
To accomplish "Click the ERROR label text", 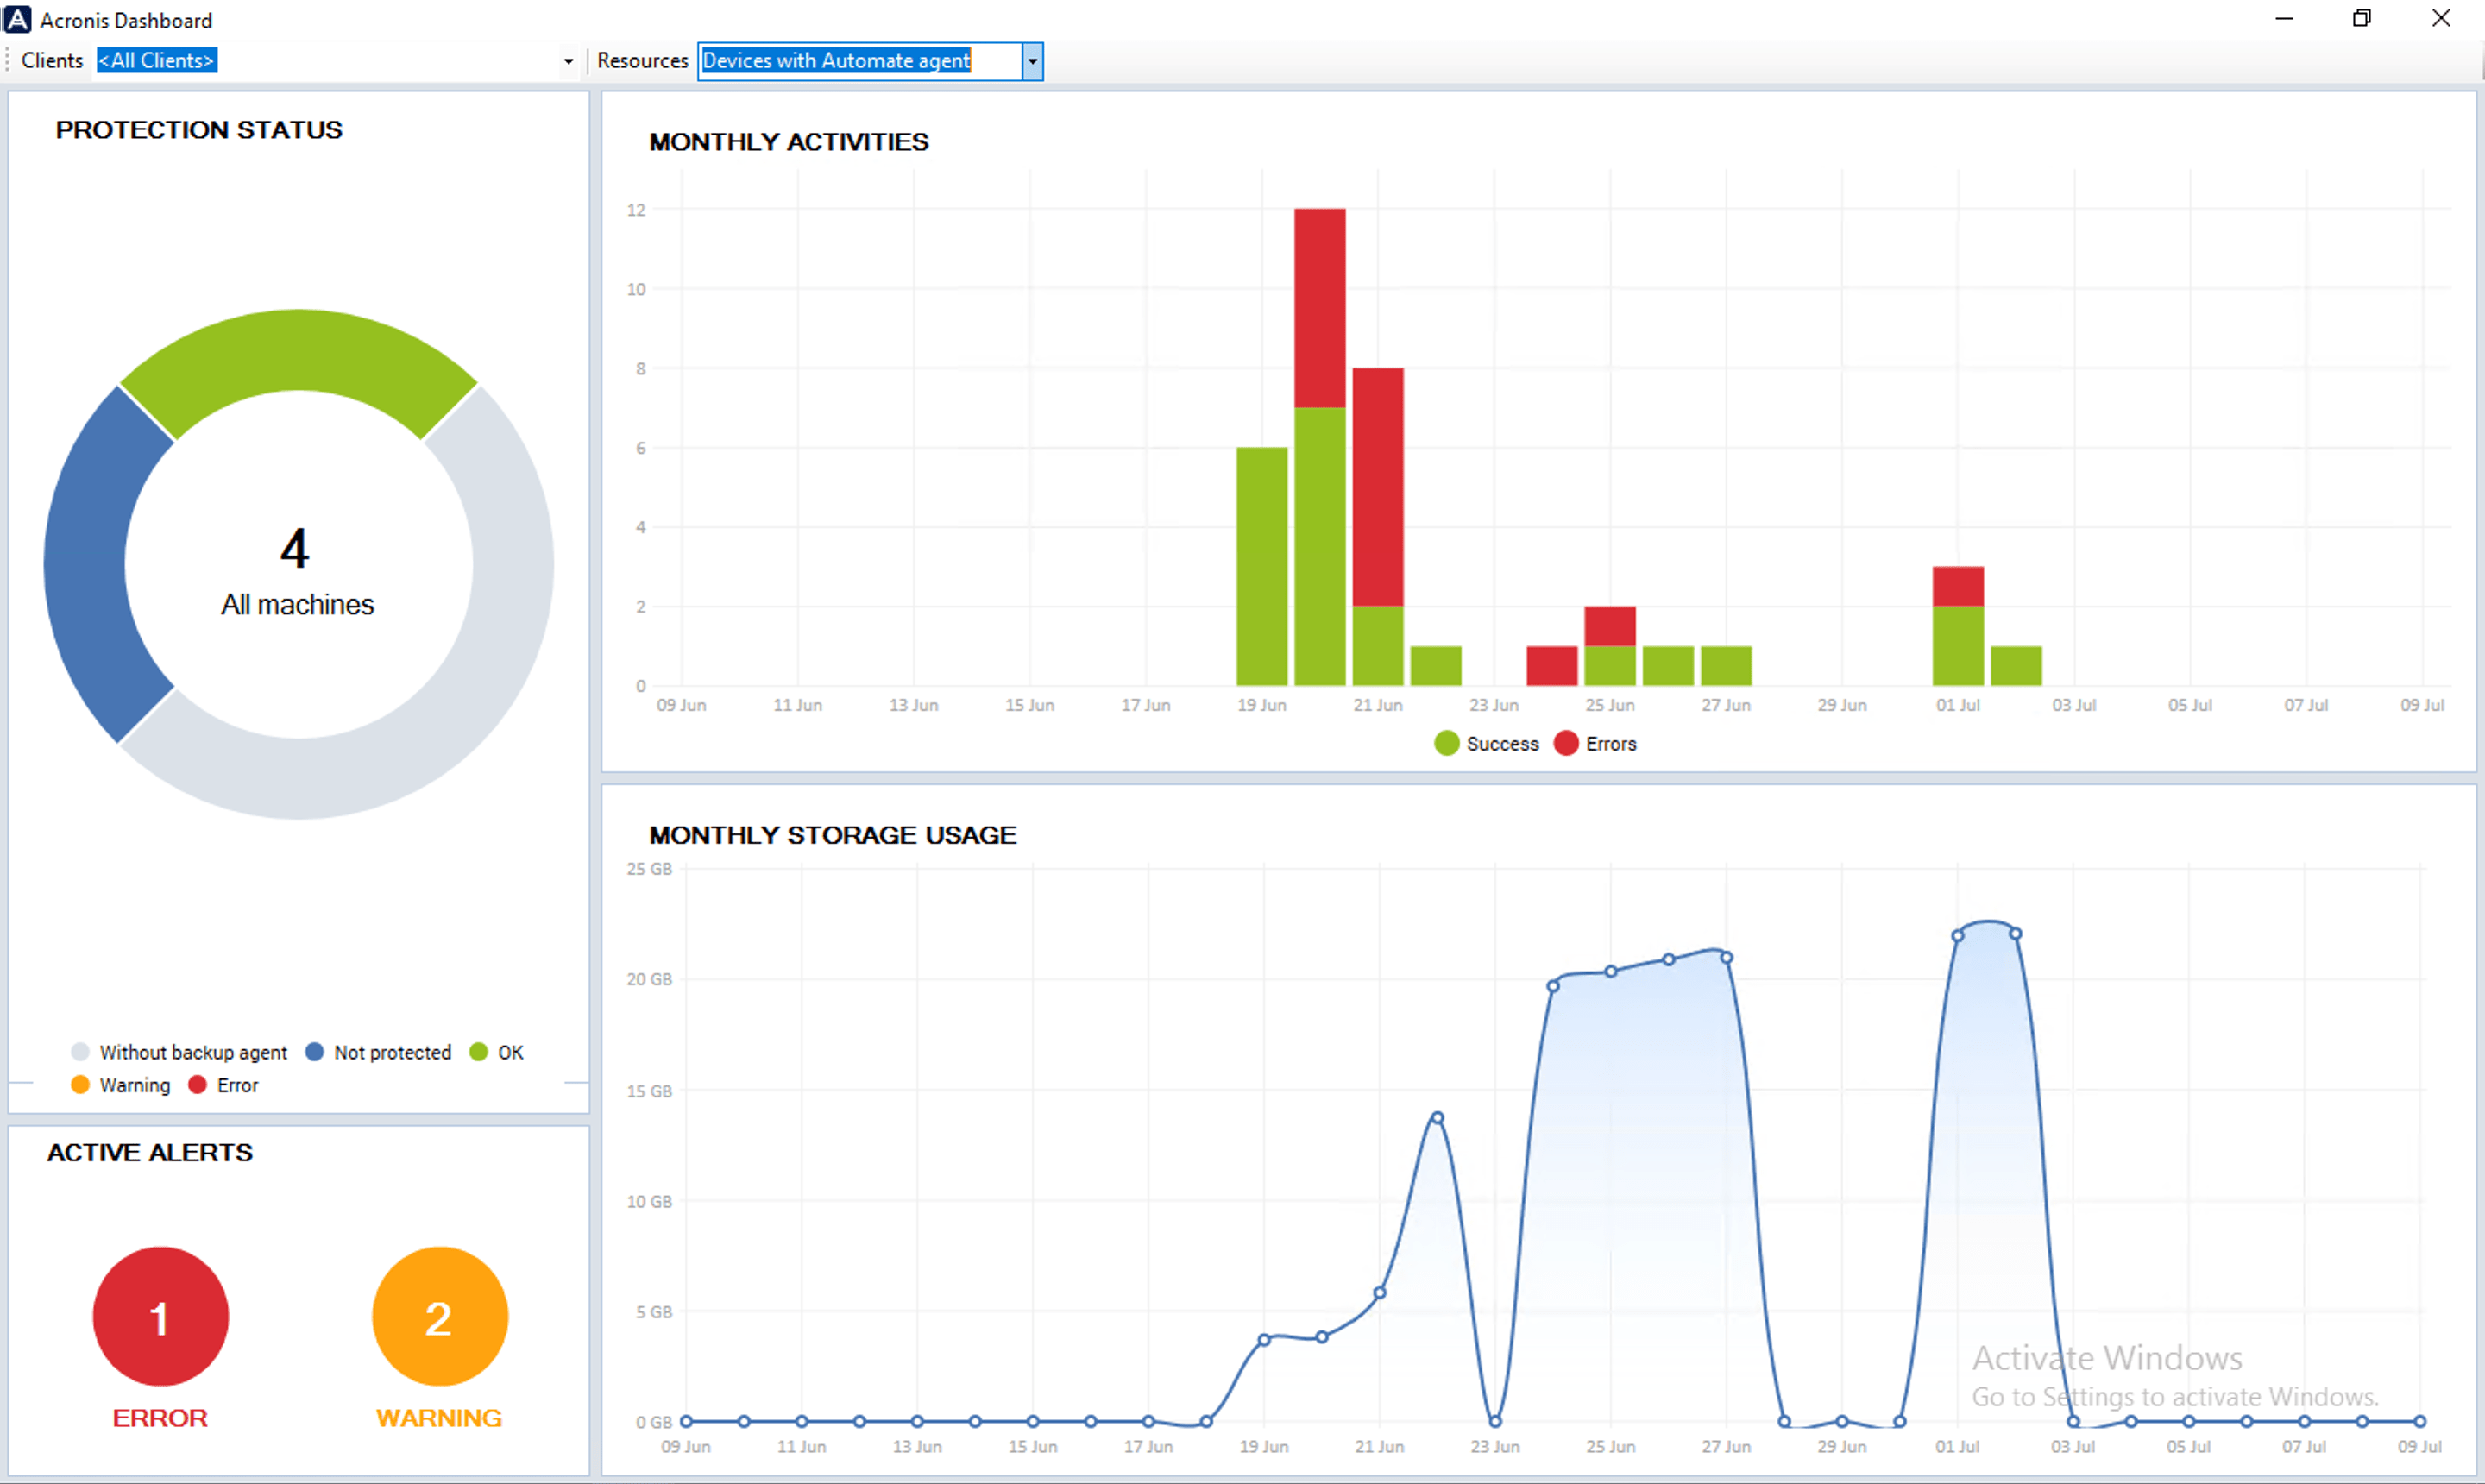I will [160, 1417].
